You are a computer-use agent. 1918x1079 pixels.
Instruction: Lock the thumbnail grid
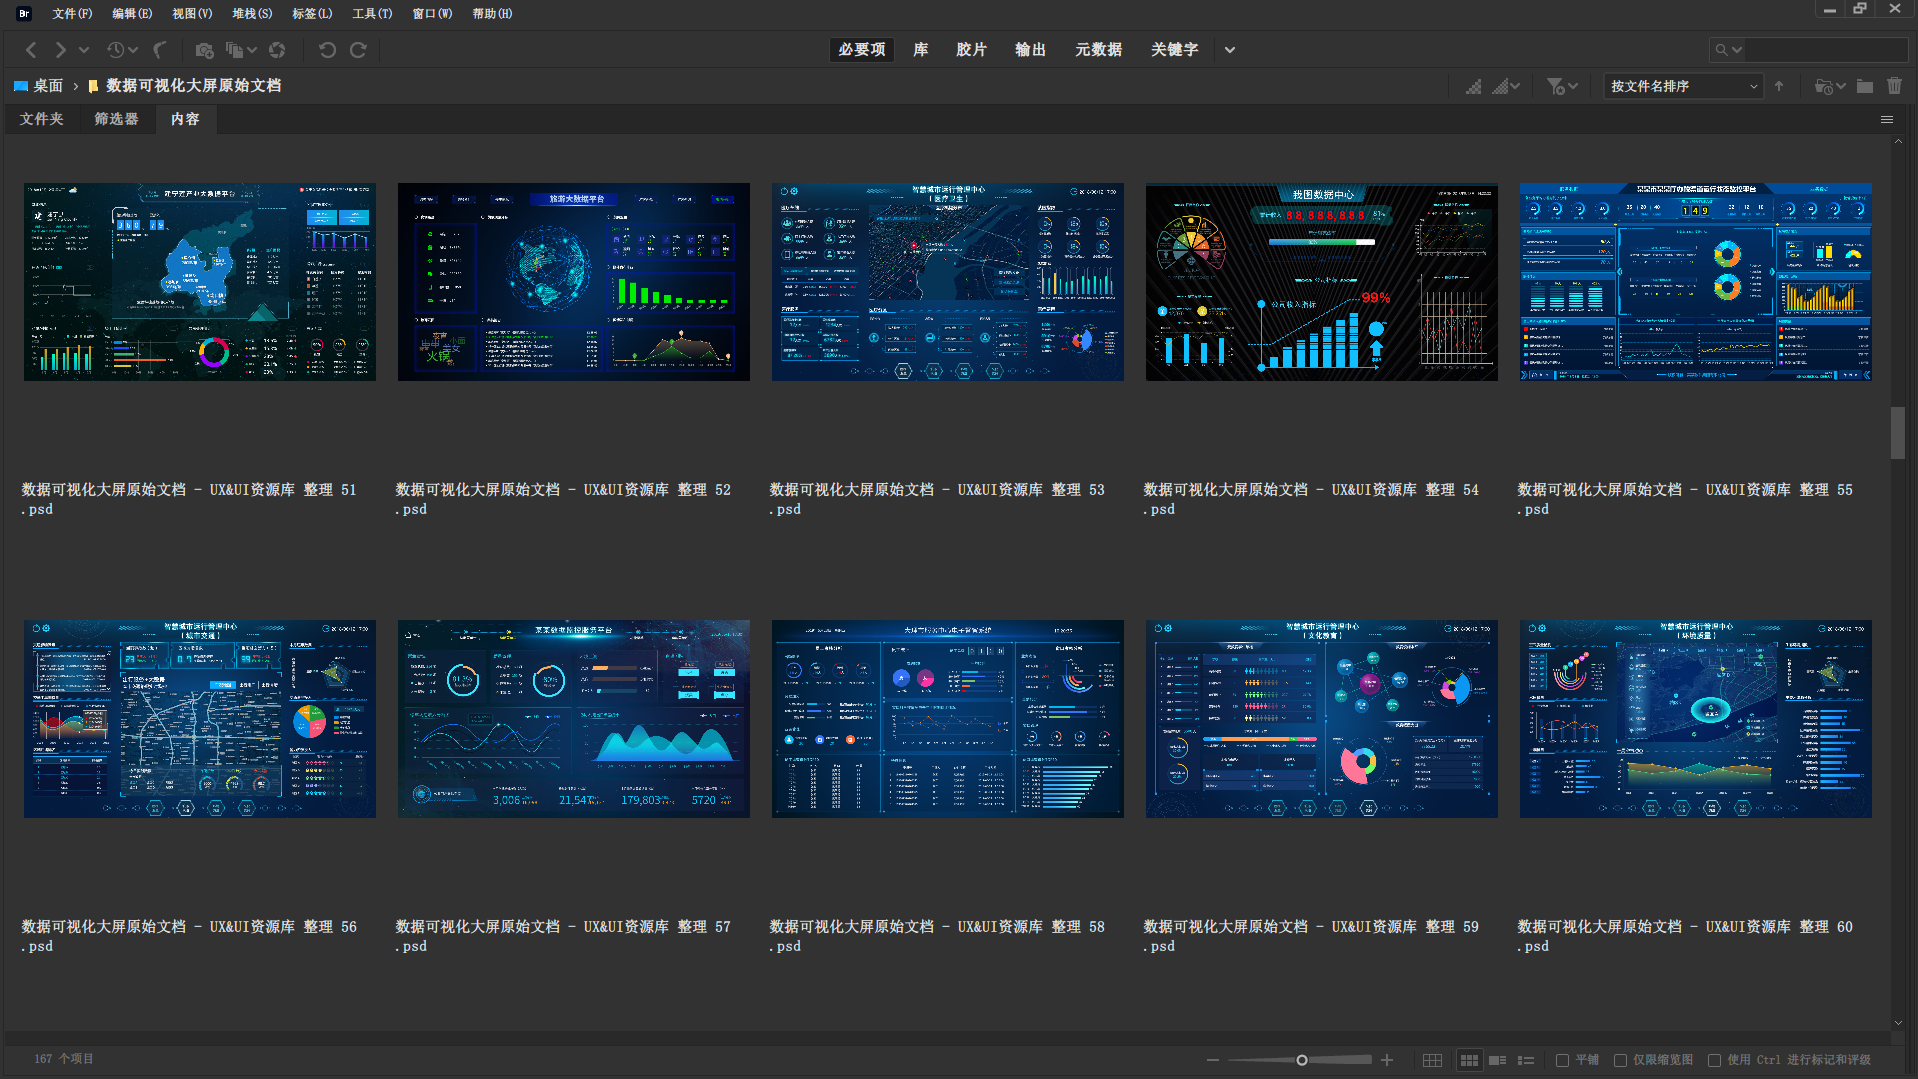(1432, 1060)
